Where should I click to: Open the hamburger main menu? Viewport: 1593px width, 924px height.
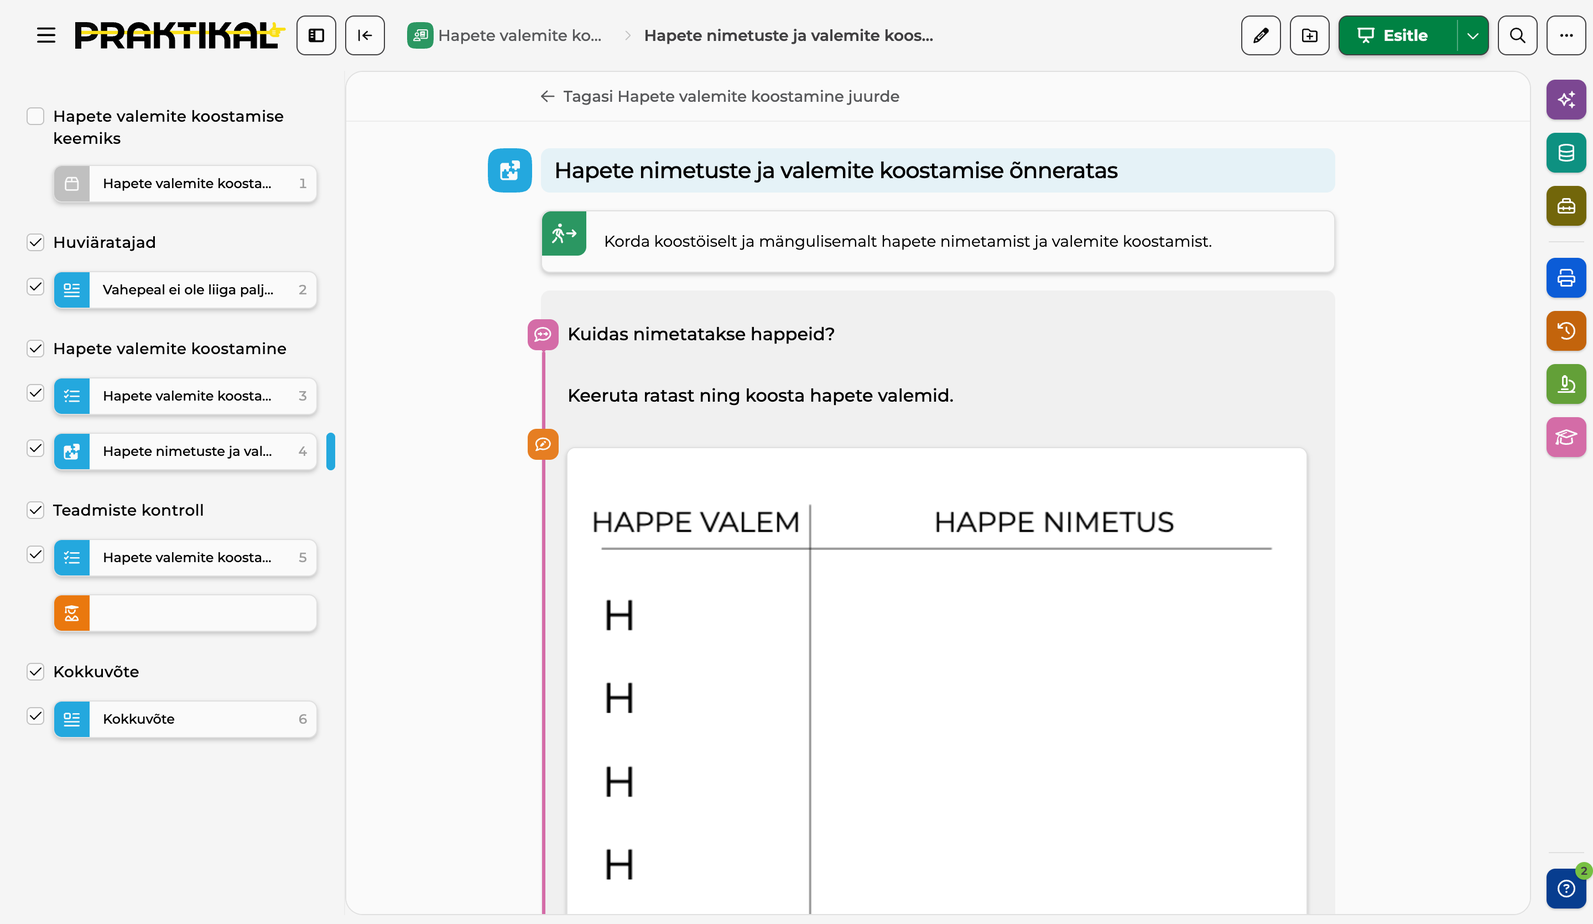point(46,36)
